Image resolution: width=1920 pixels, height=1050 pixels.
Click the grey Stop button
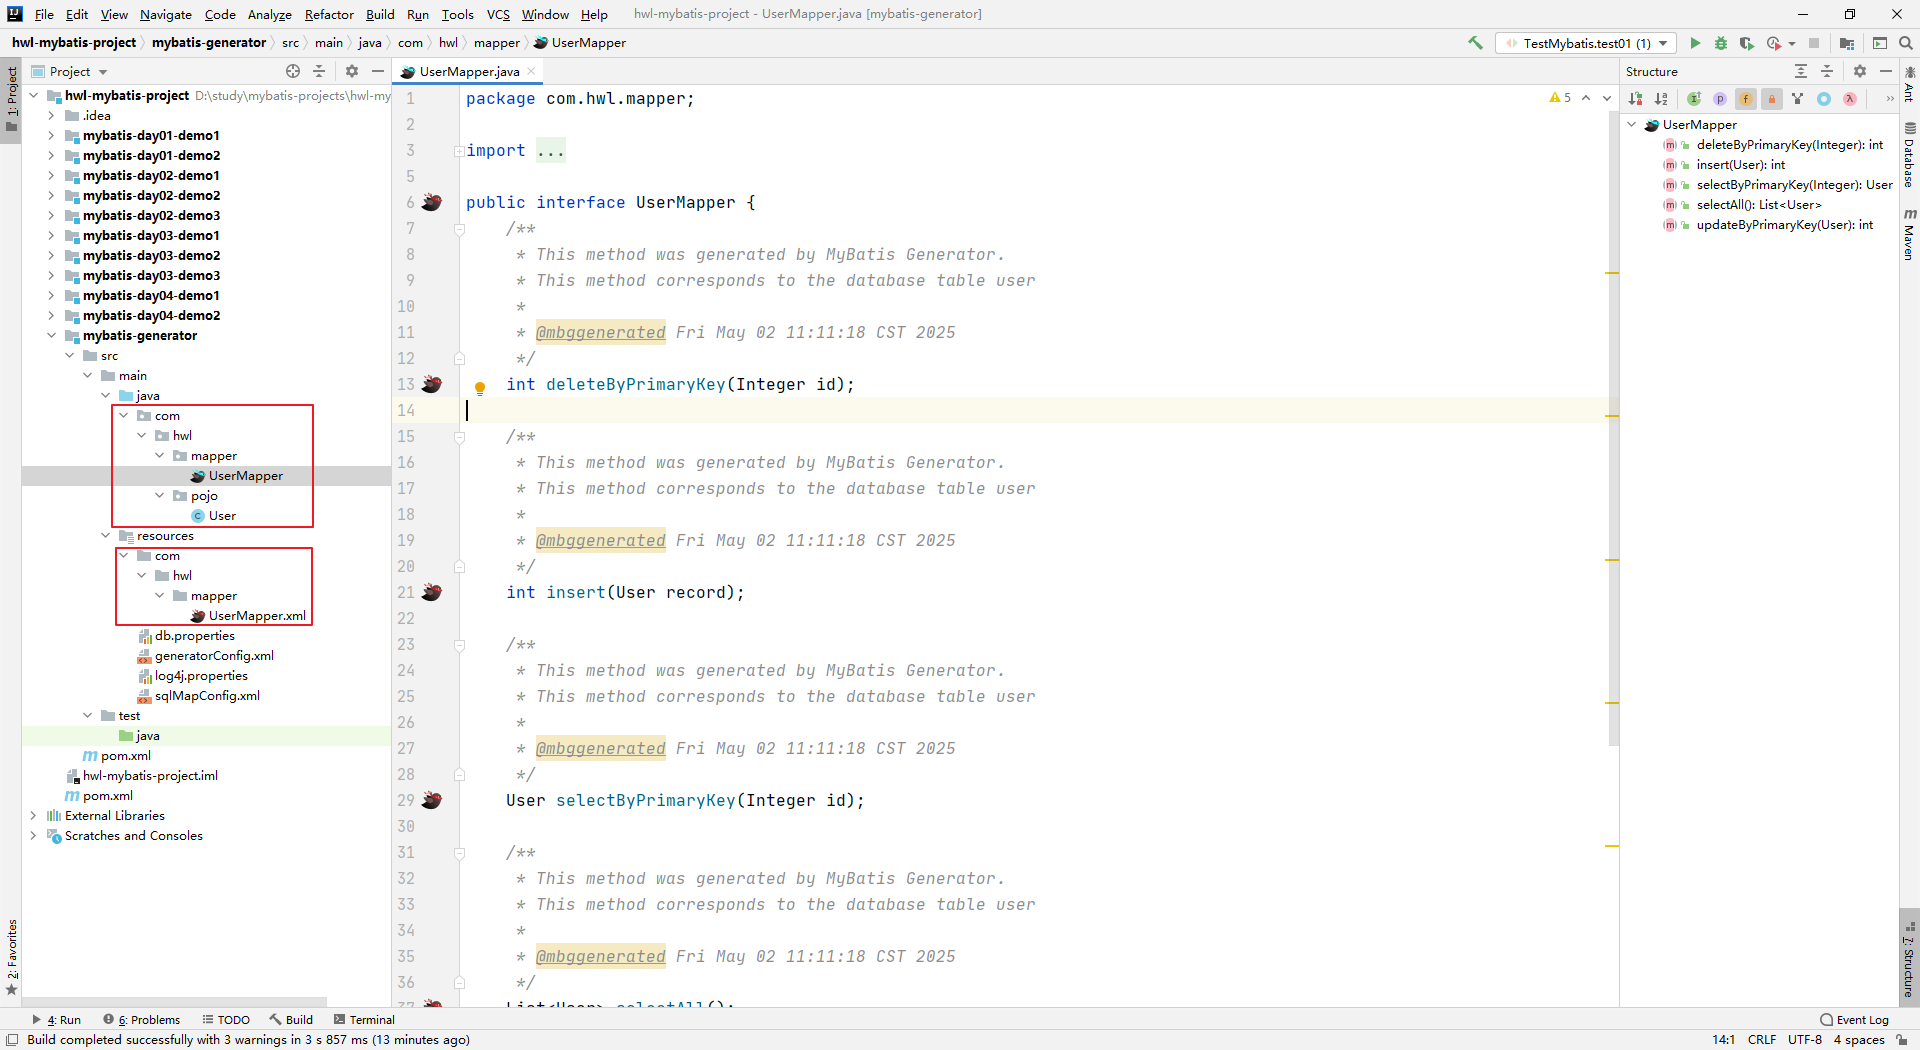(1814, 43)
